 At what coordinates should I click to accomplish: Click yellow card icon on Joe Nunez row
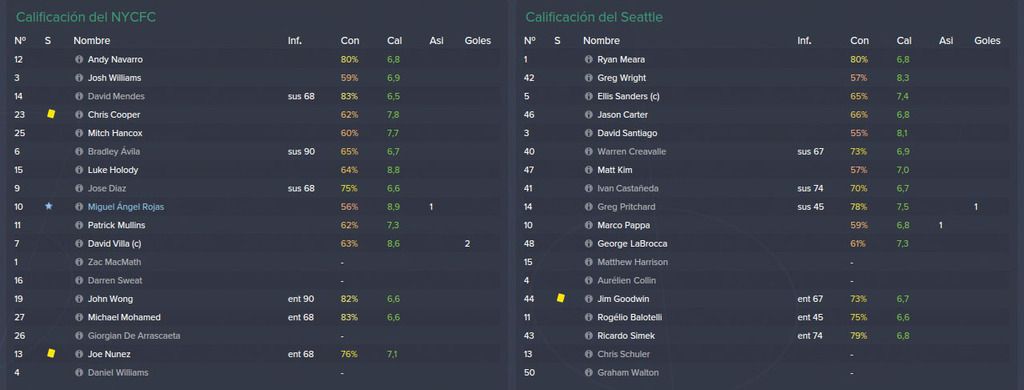(51, 353)
